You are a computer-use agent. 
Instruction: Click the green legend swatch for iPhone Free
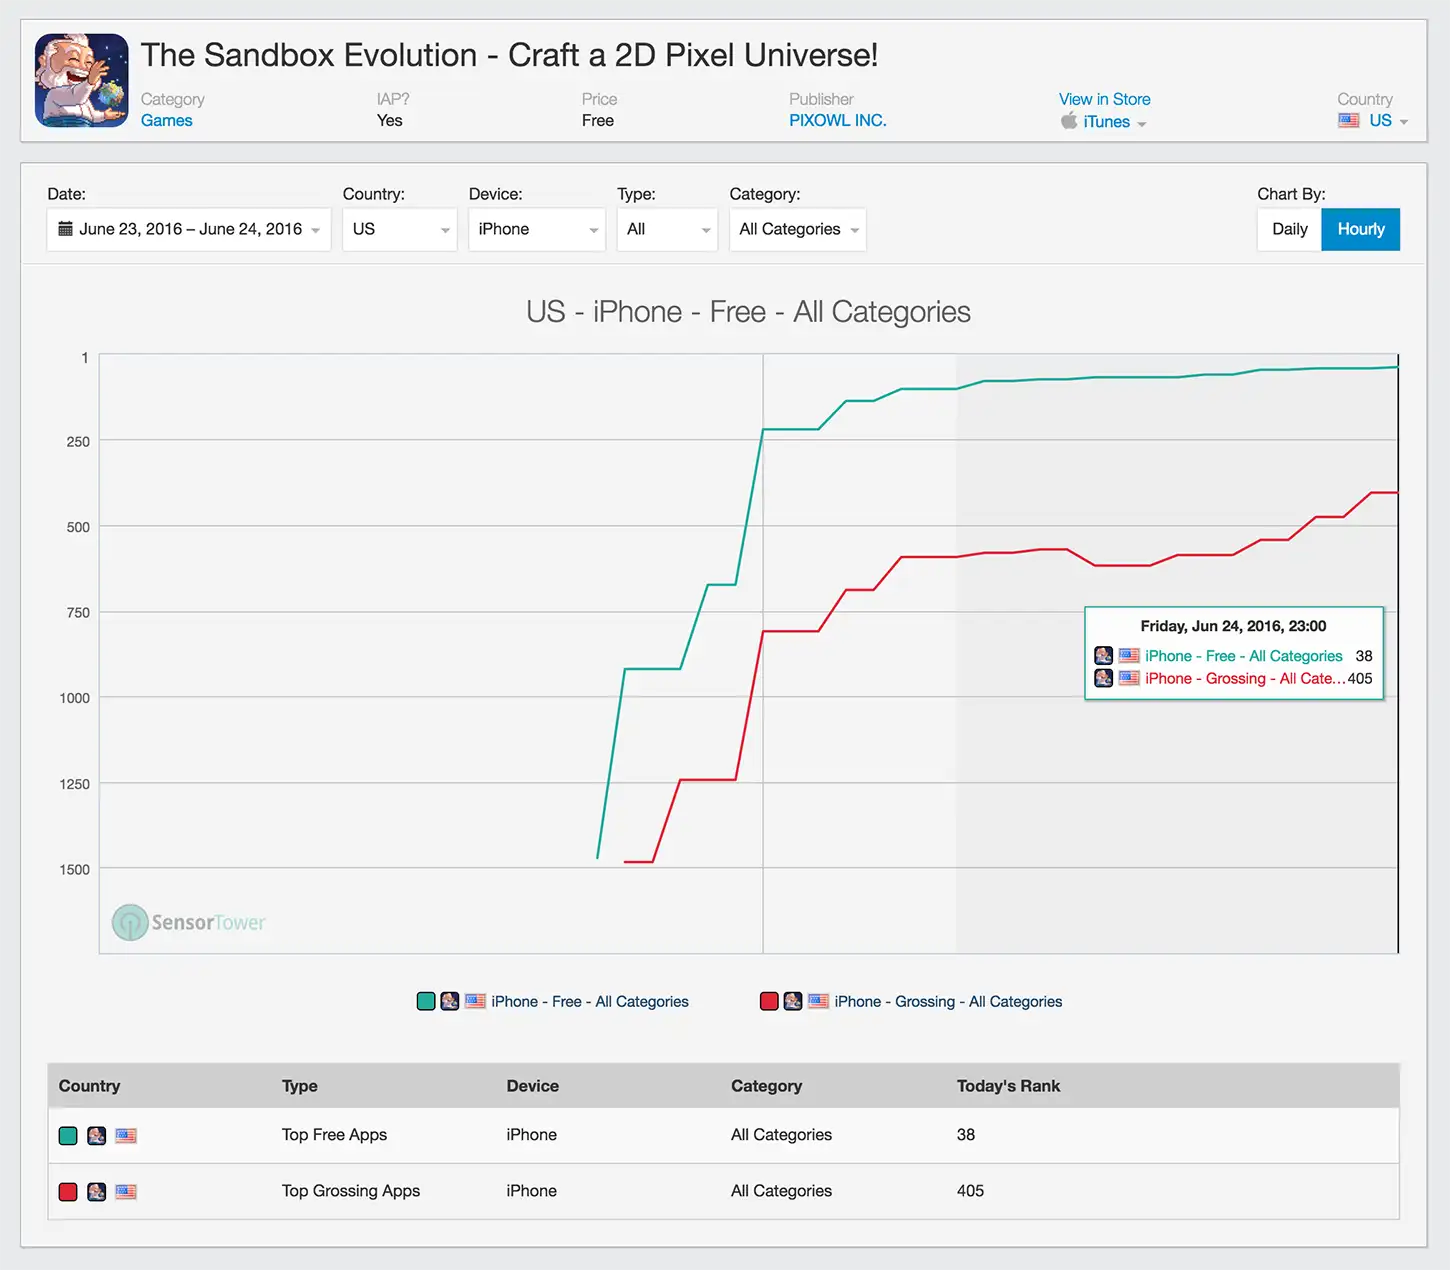tap(426, 1001)
